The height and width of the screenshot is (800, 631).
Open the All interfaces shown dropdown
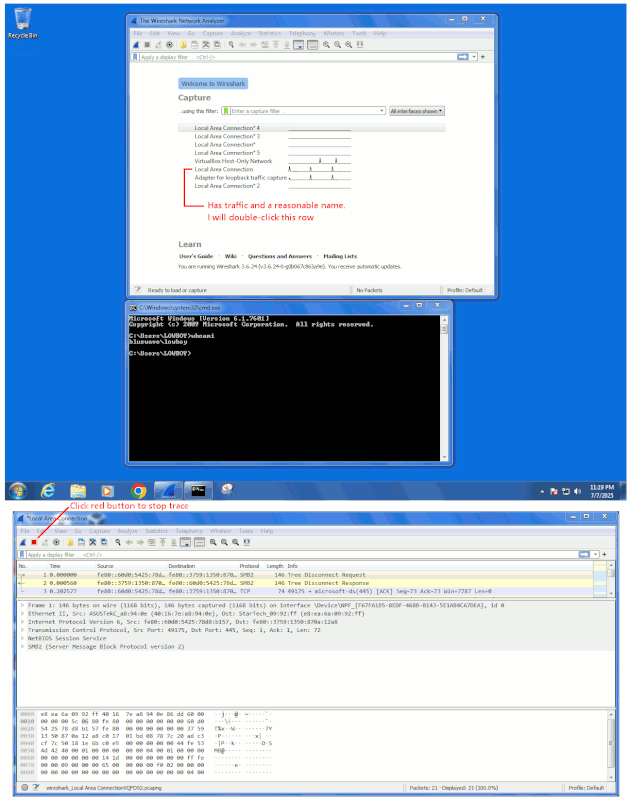[417, 111]
